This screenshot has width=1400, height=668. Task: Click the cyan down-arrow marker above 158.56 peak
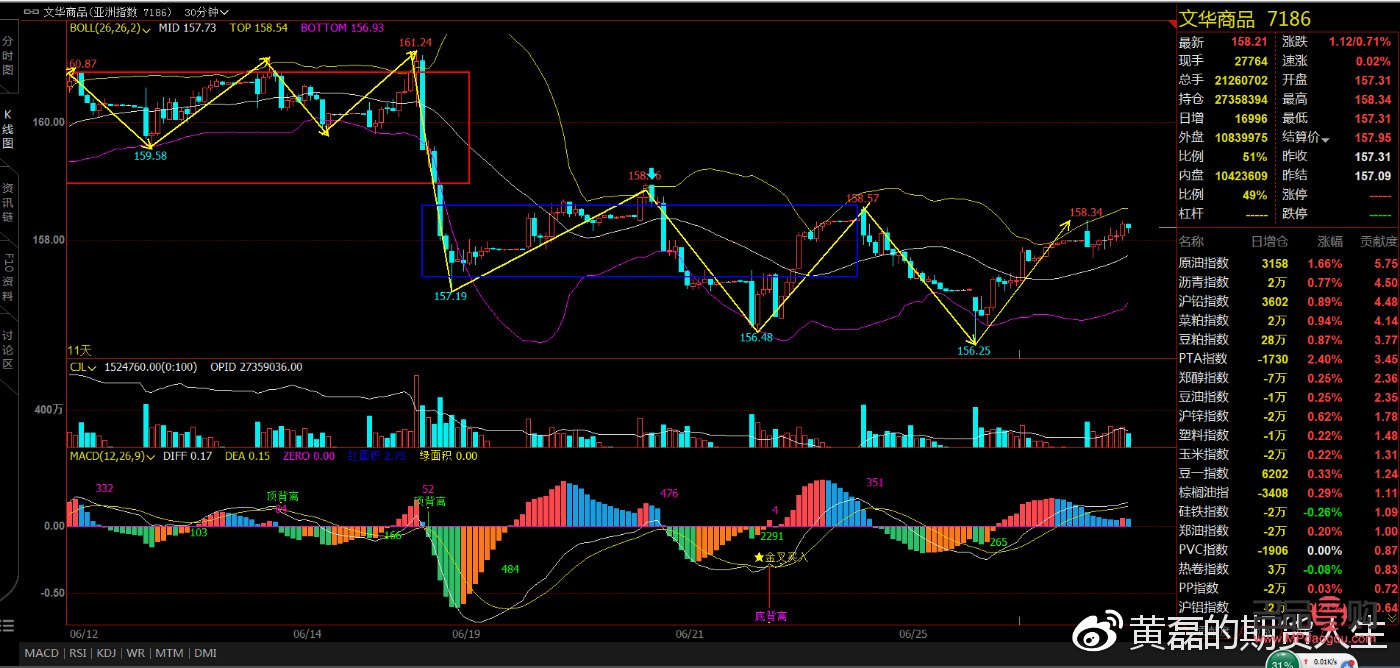coord(652,174)
